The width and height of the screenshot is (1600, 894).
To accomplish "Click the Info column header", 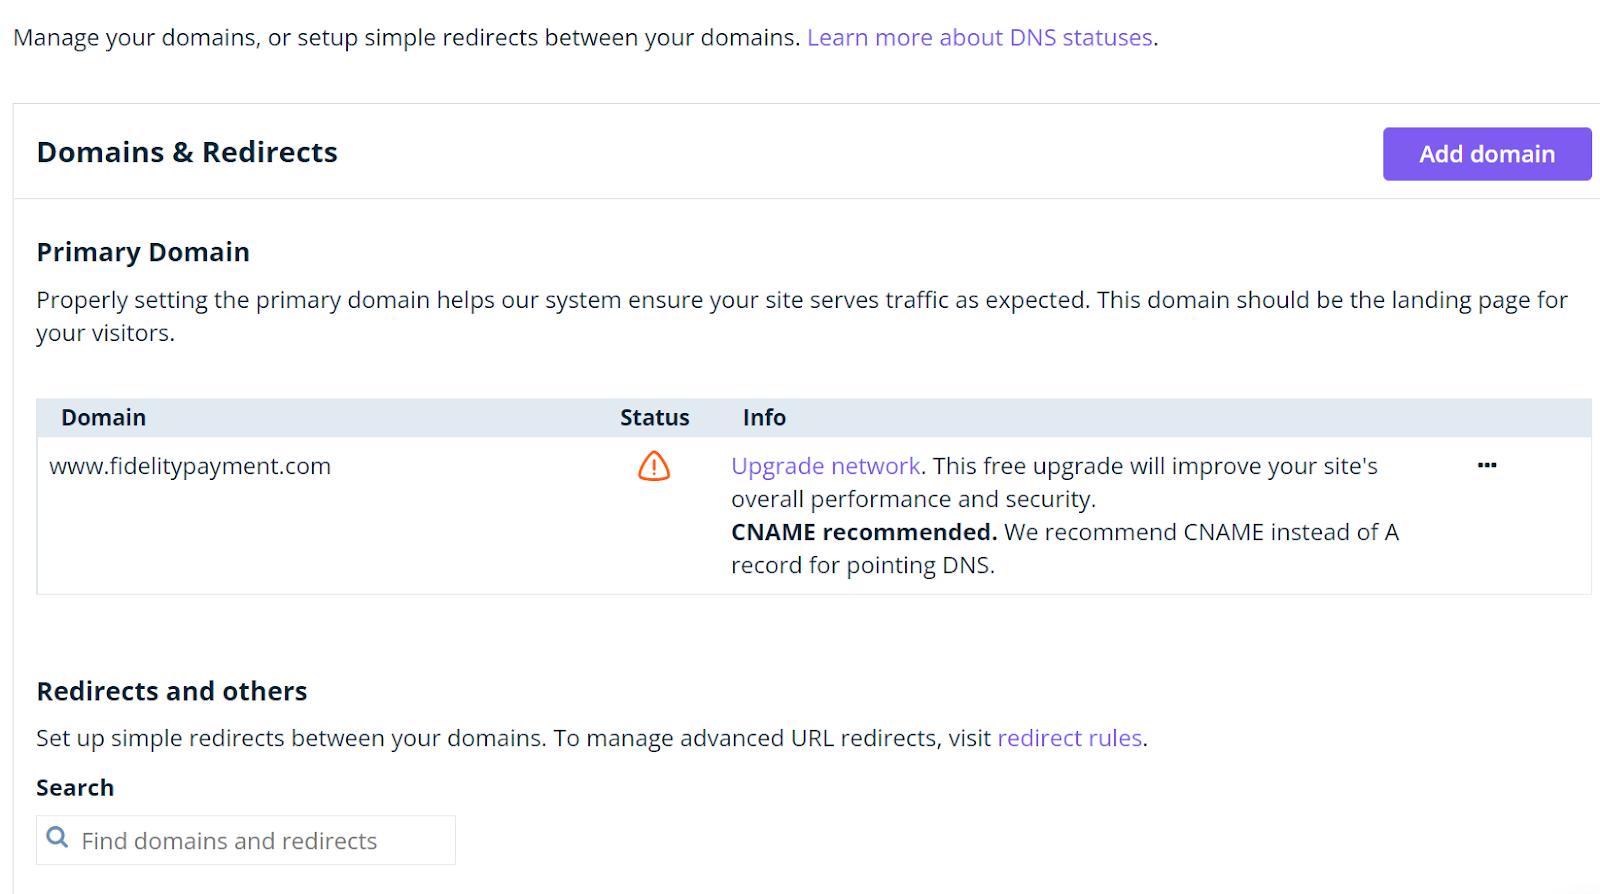I will 764,418.
